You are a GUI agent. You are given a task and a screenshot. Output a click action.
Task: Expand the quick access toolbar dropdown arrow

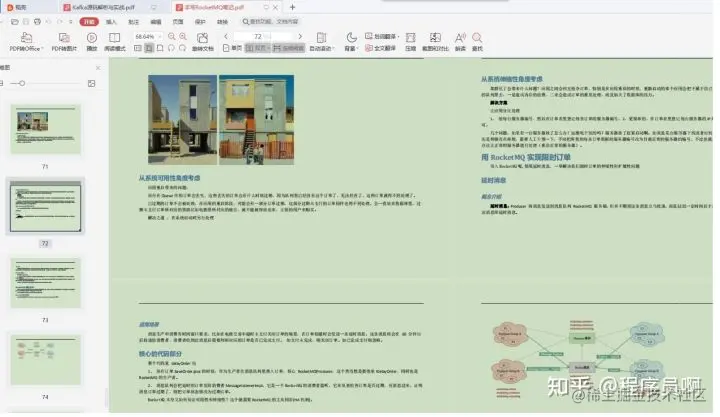click(71, 22)
